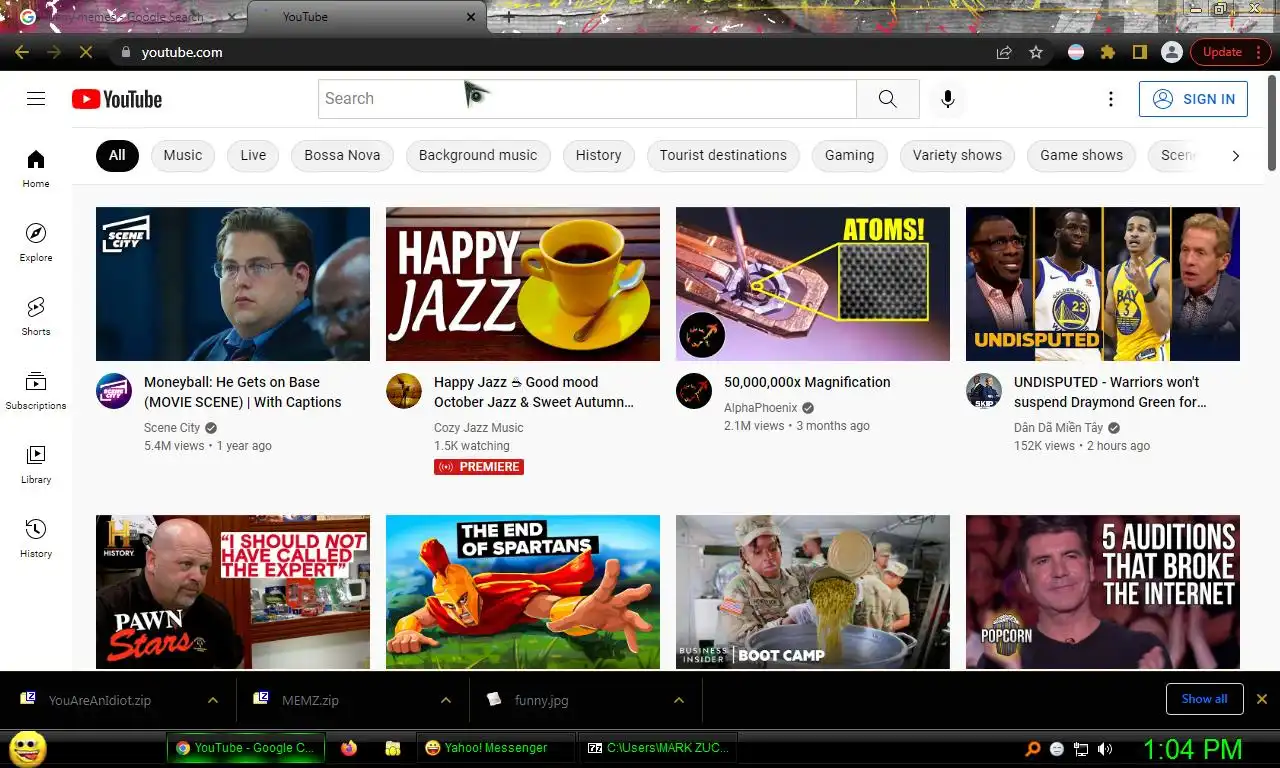The height and width of the screenshot is (768, 1280).
Task: Click Show all downloads button
Action: [x=1204, y=699]
